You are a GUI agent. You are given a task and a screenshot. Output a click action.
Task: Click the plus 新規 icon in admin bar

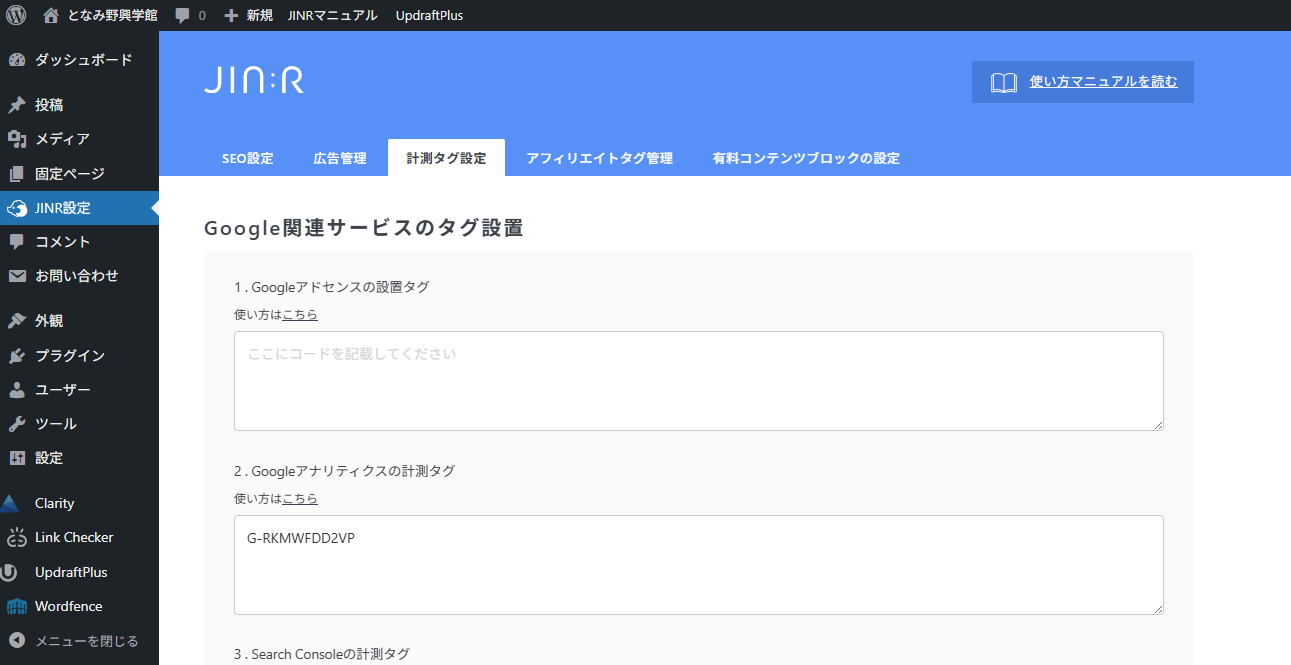click(231, 16)
